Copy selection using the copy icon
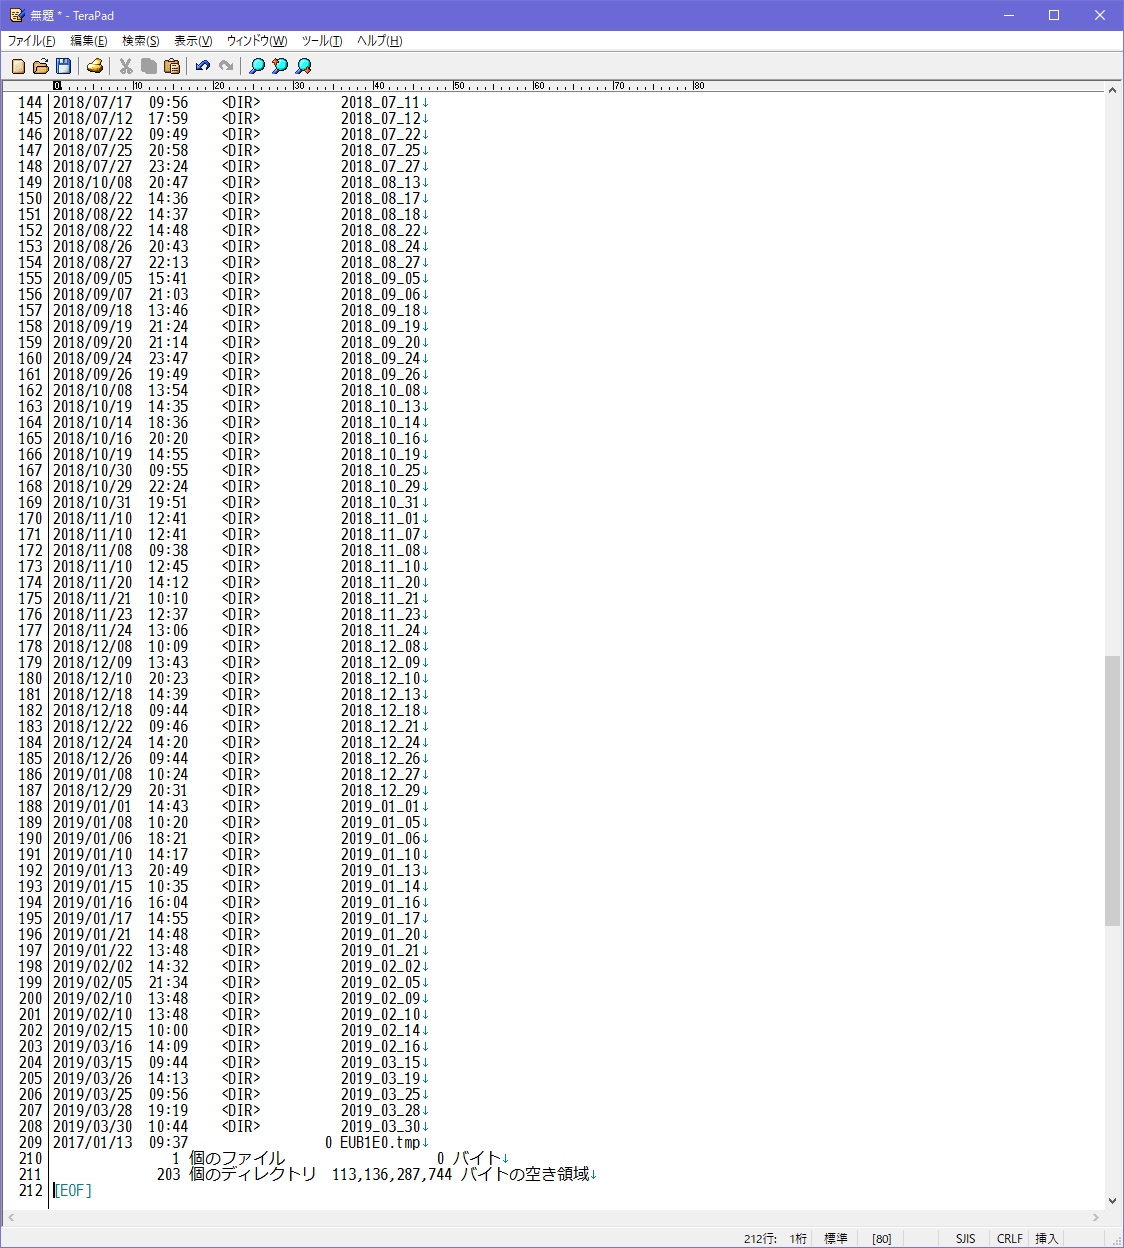The image size is (1124, 1248). point(149,66)
